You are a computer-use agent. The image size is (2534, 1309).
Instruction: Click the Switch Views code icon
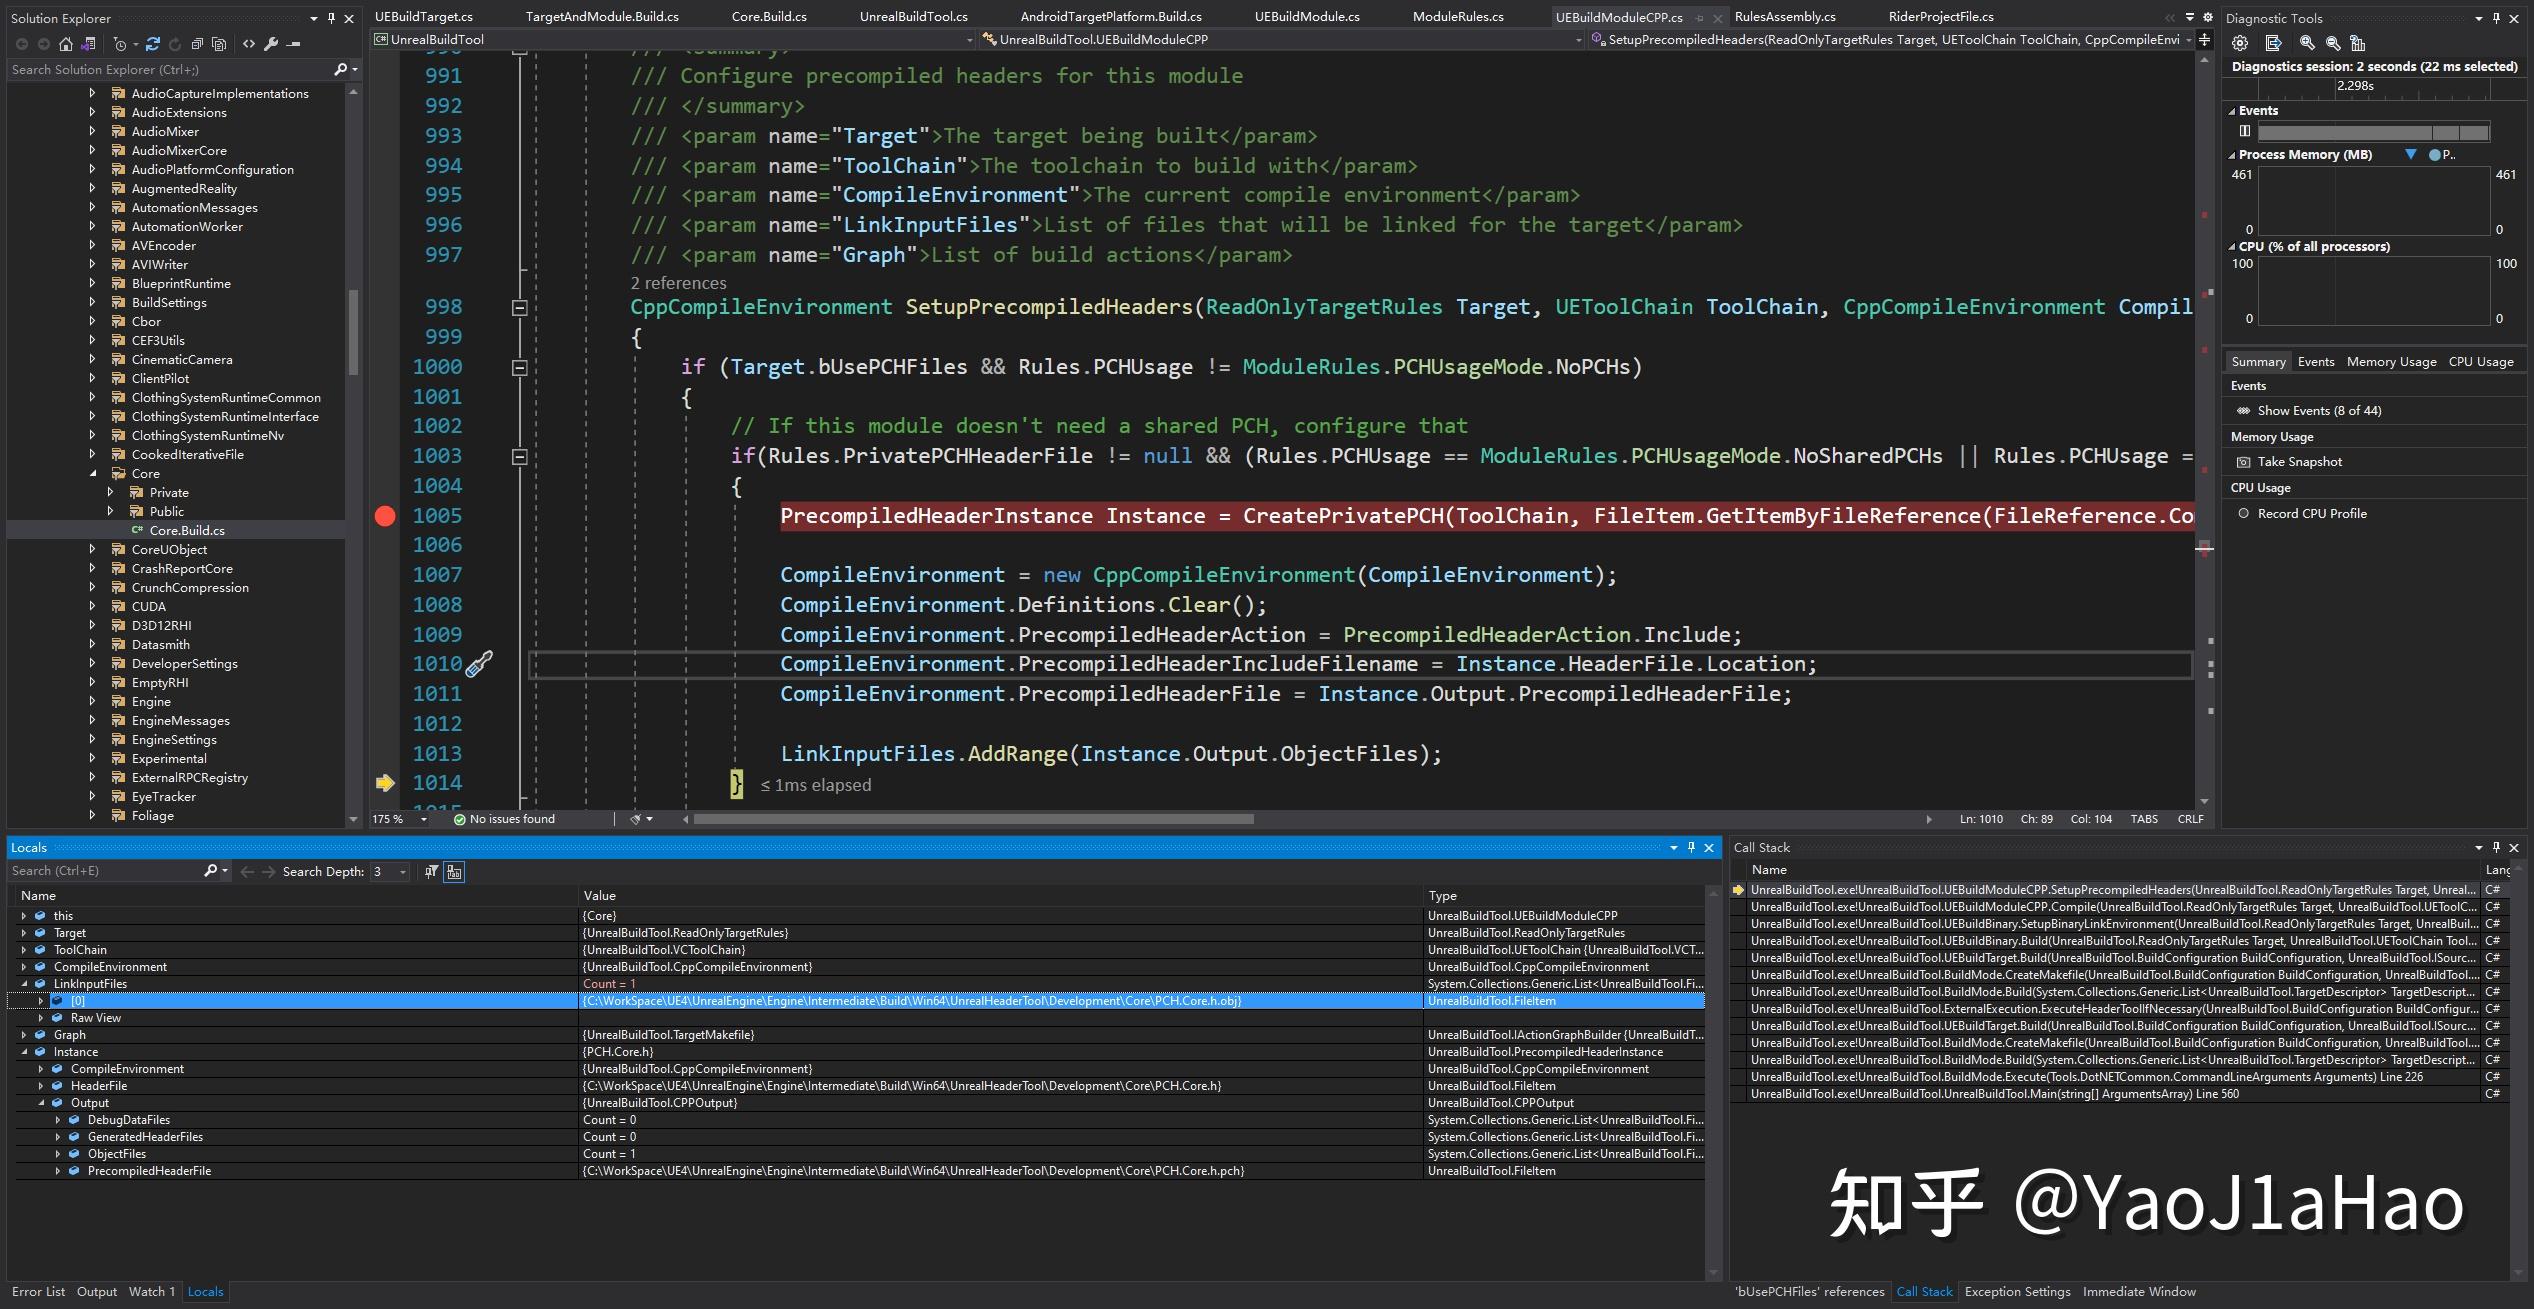[248, 44]
